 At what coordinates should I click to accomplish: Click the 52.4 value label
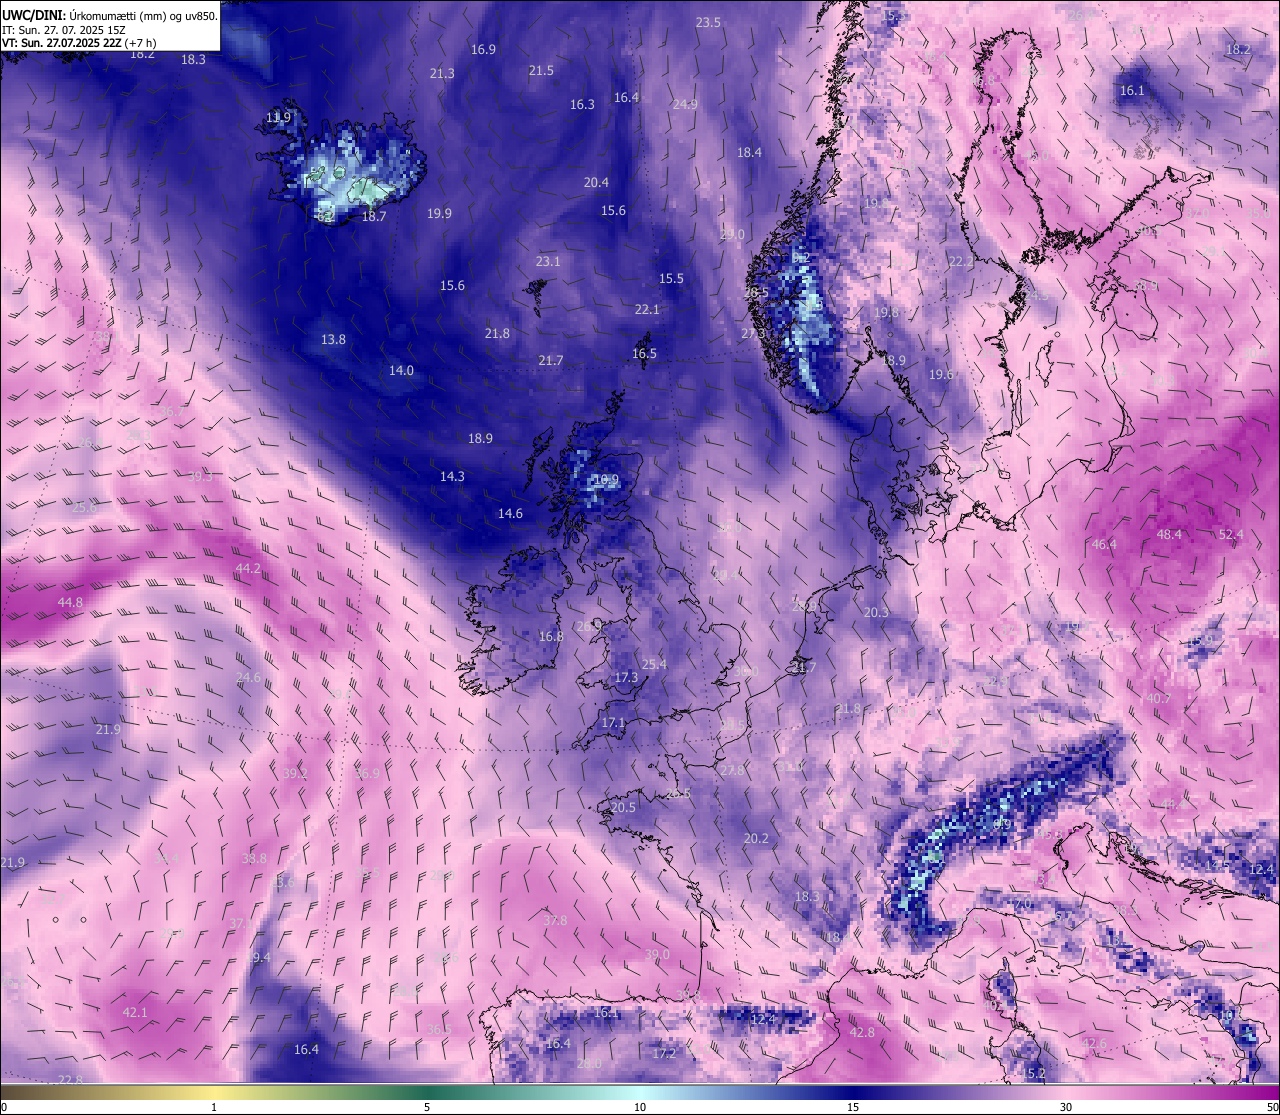1231,534
